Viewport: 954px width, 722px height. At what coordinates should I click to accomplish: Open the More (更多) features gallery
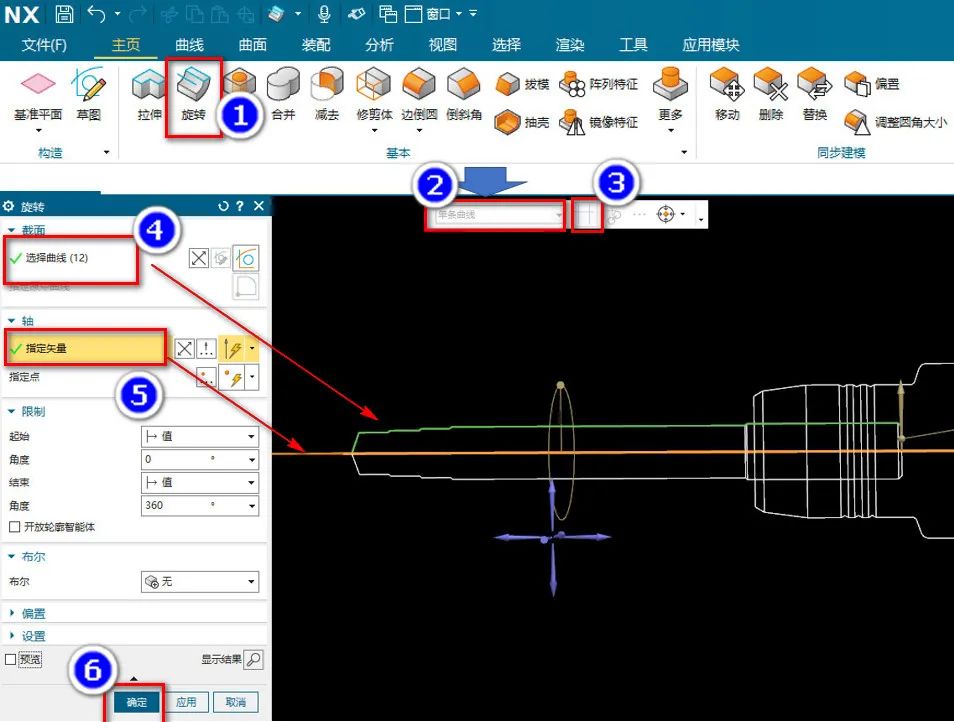[670, 100]
